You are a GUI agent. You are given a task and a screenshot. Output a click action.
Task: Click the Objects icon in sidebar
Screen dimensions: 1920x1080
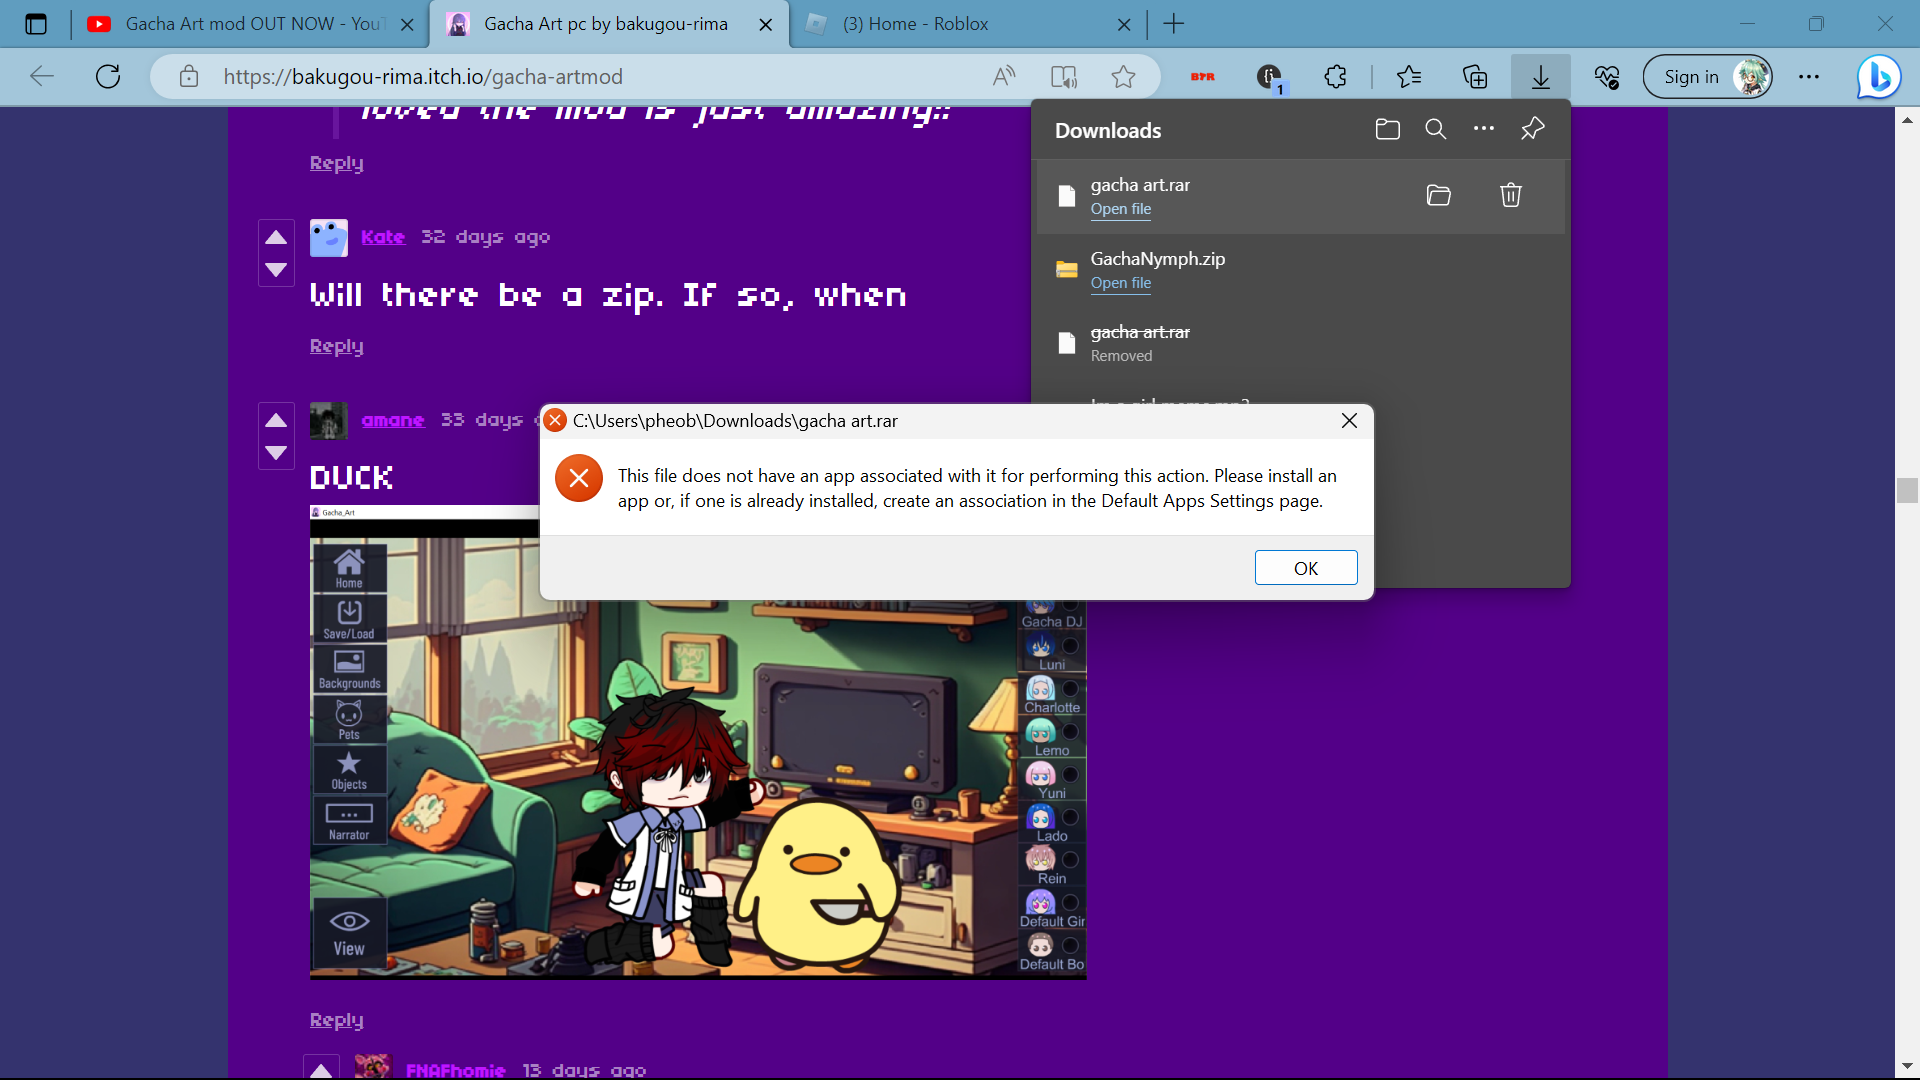[x=349, y=771]
